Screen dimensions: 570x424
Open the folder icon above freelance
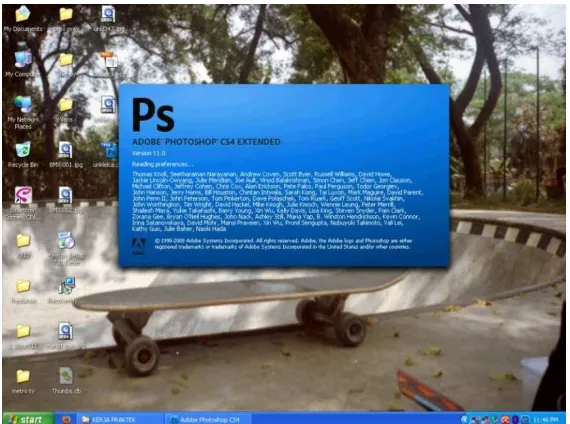click(23, 245)
